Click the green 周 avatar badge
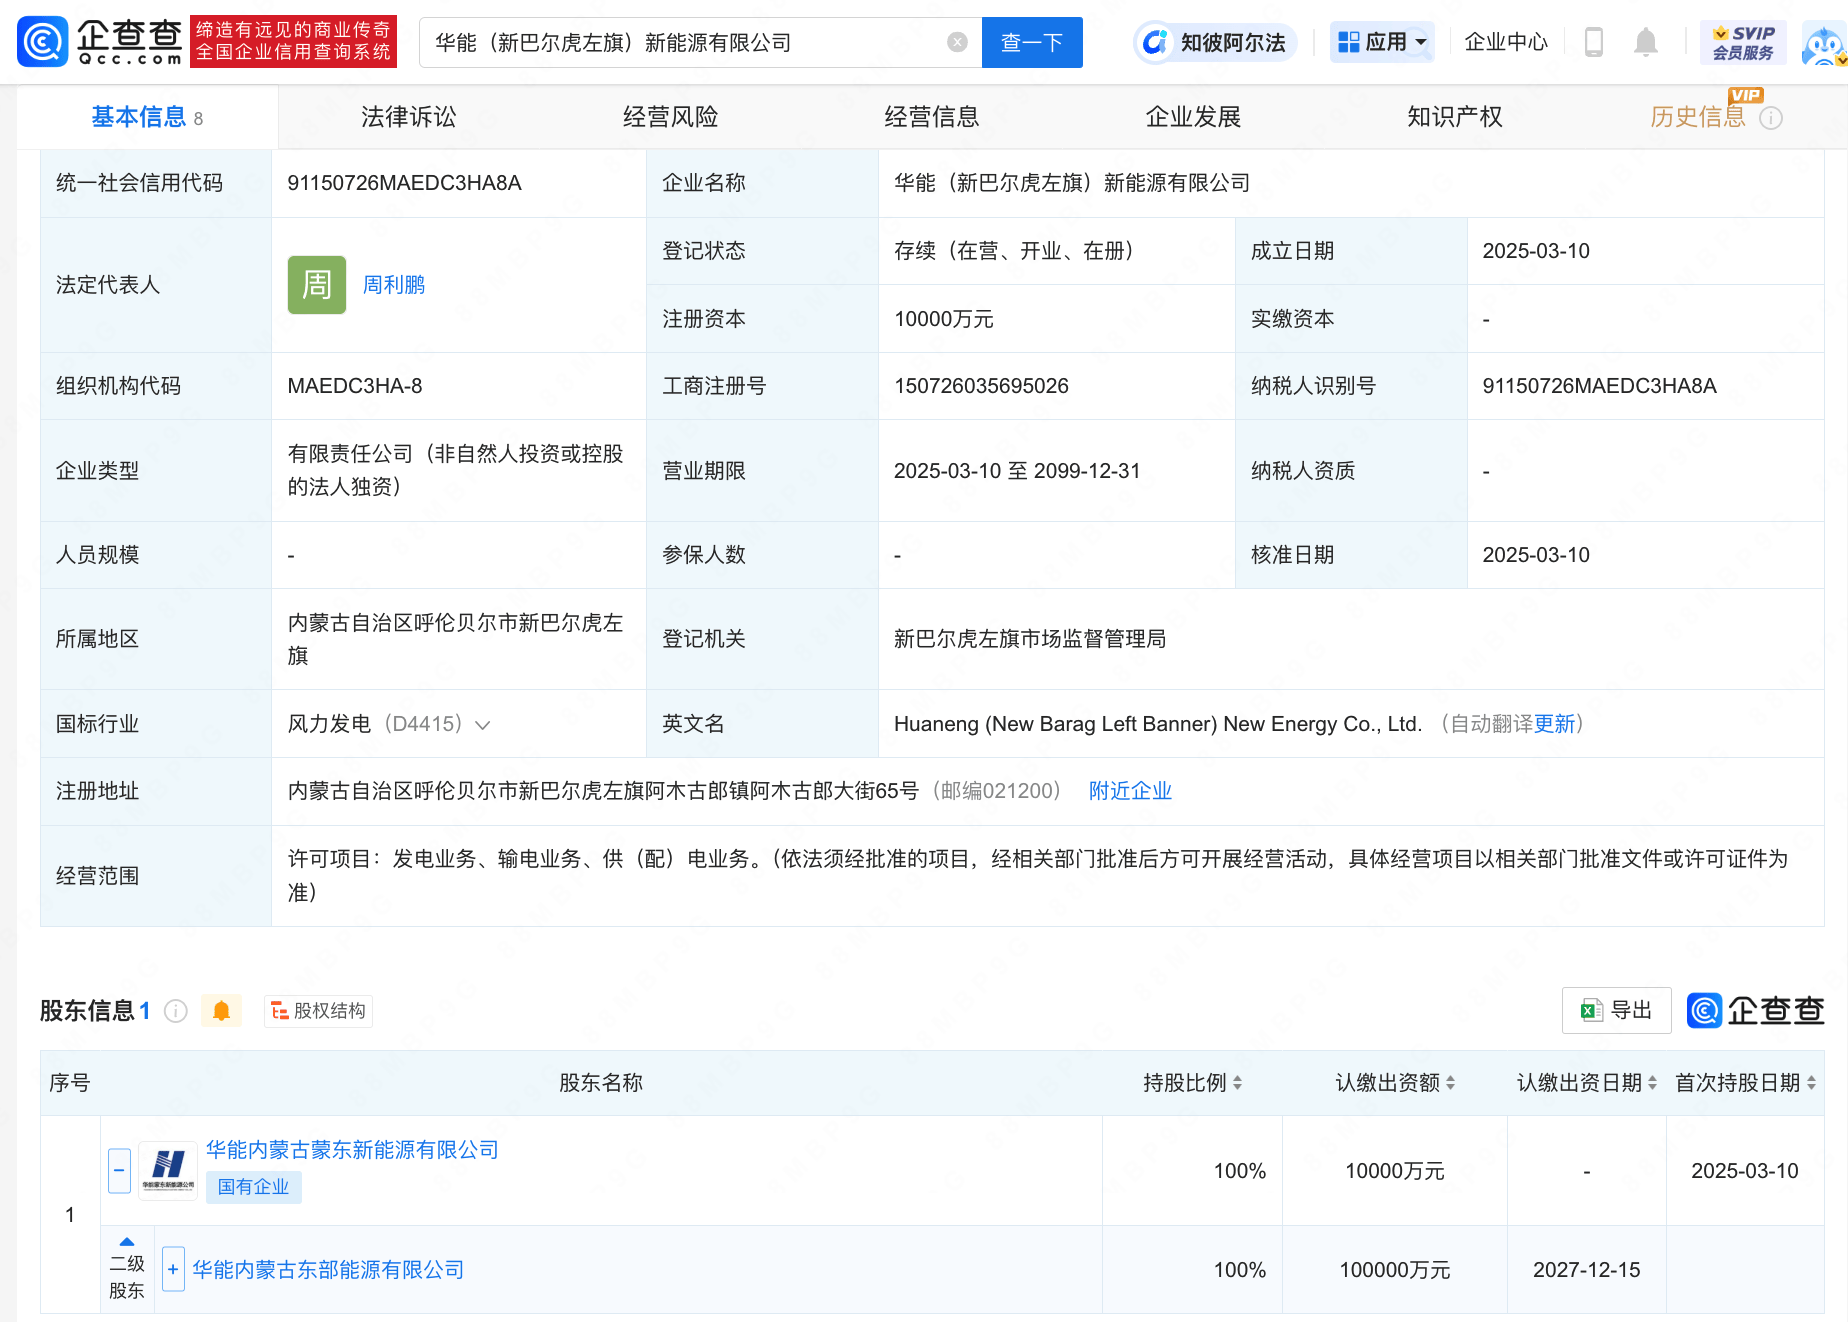Screen dimensions: 1848x1322 317,285
